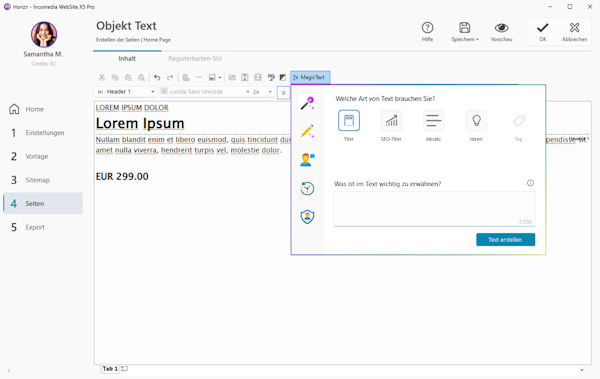The height and width of the screenshot is (379, 600).
Task: Select the person with speech bubble icon
Action: click(x=307, y=160)
